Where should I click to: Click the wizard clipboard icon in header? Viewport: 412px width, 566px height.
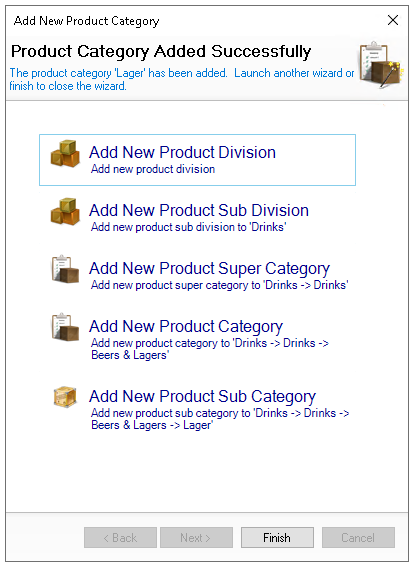tap(381, 65)
